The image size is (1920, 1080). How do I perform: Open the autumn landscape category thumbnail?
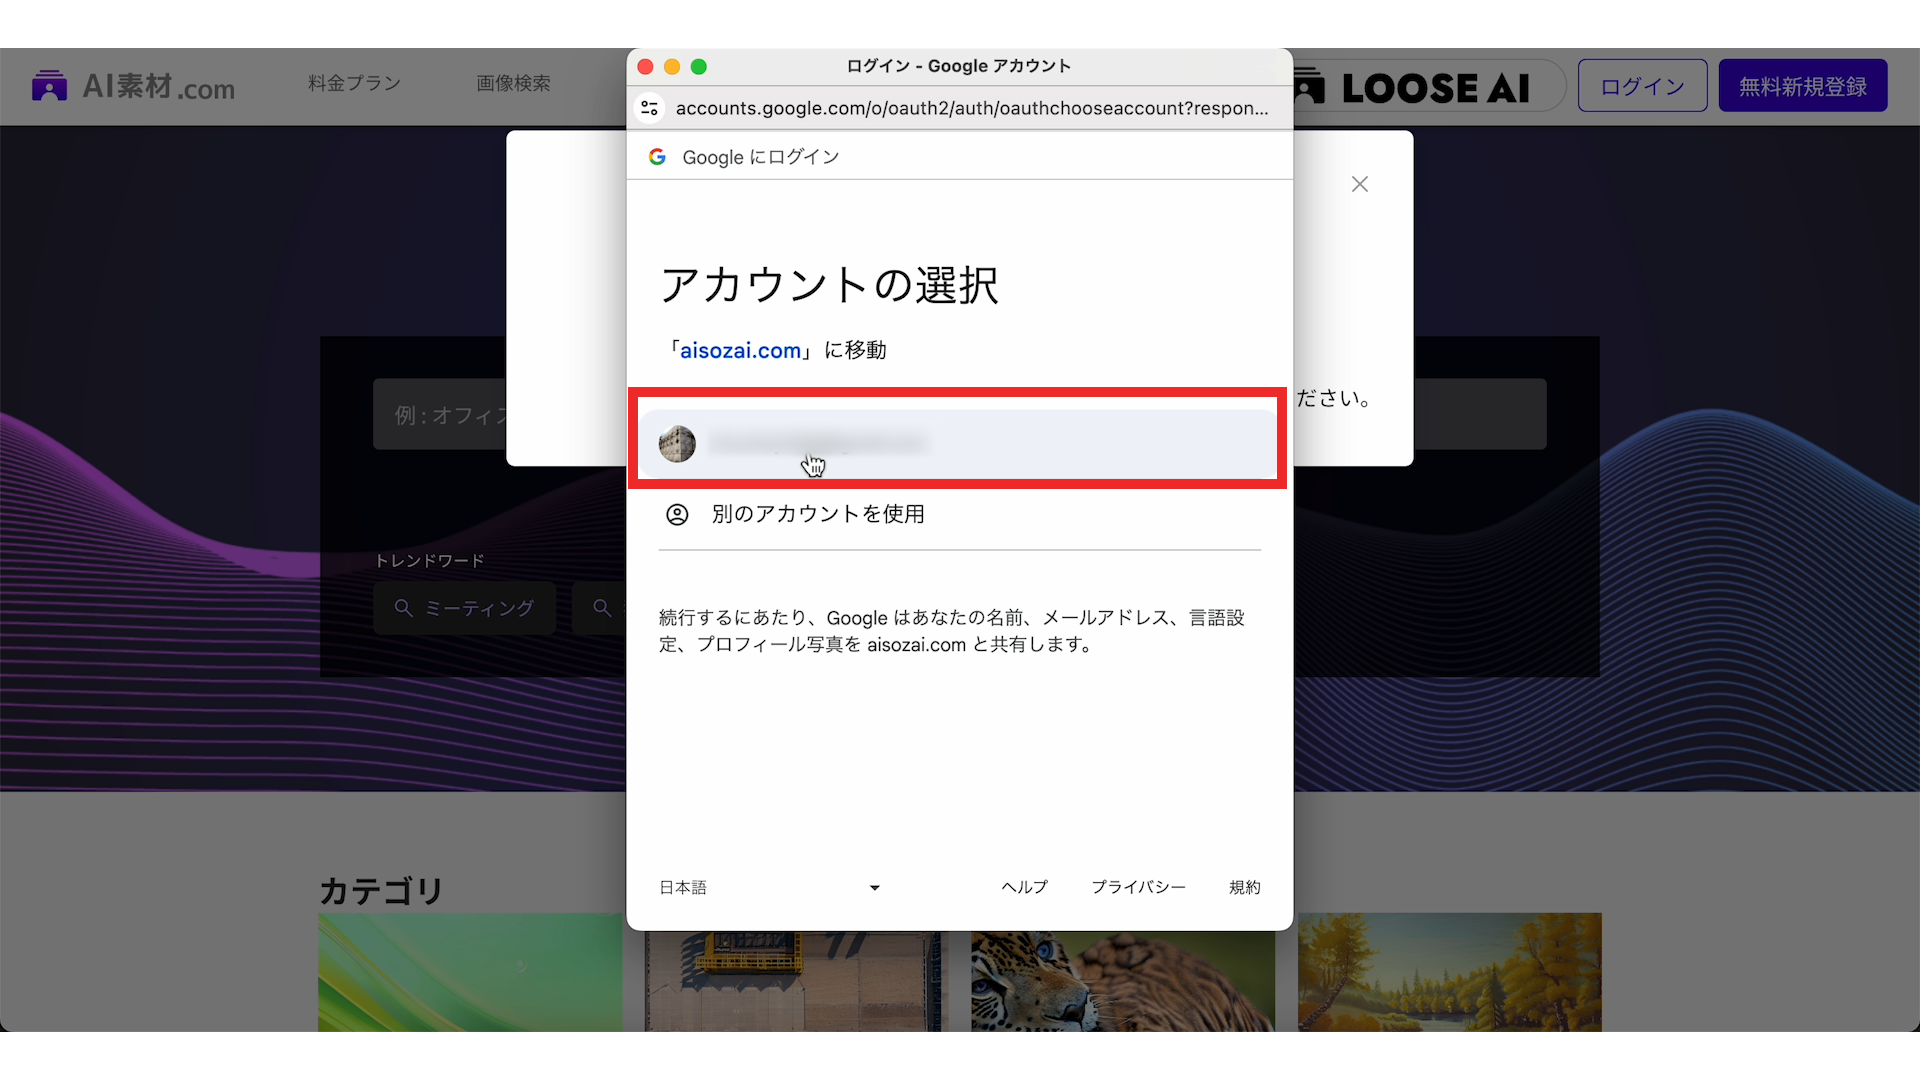click(1450, 971)
